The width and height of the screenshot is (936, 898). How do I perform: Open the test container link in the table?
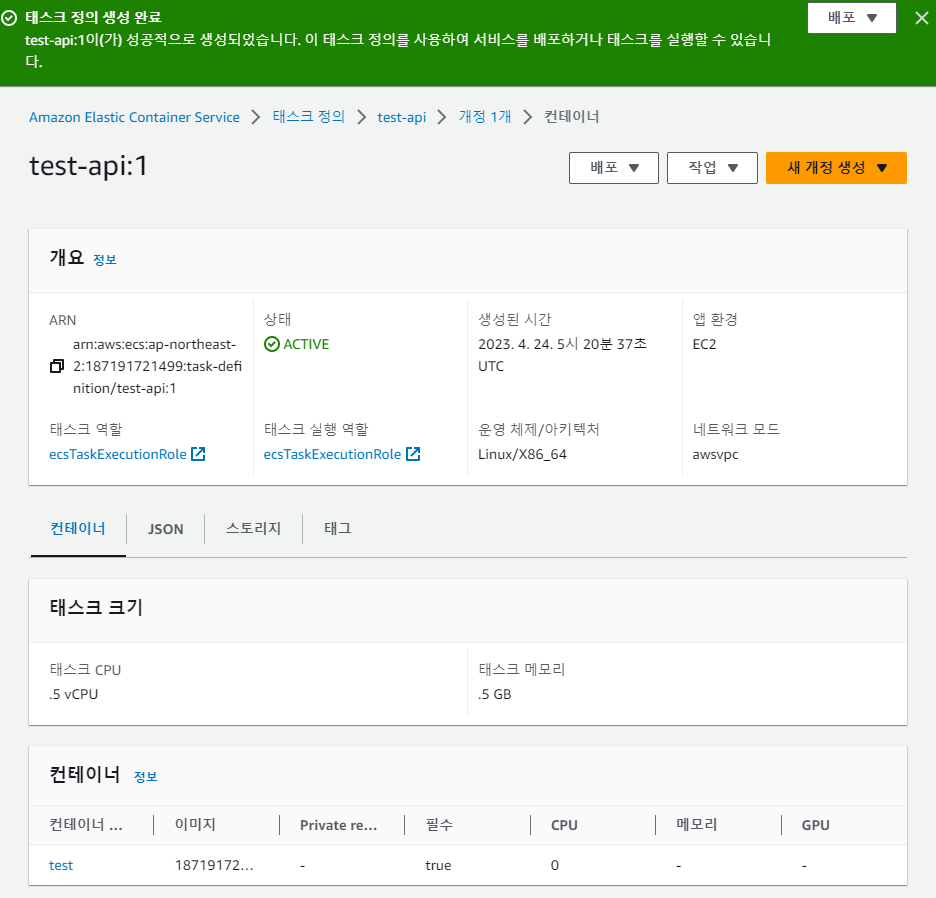(x=61, y=865)
